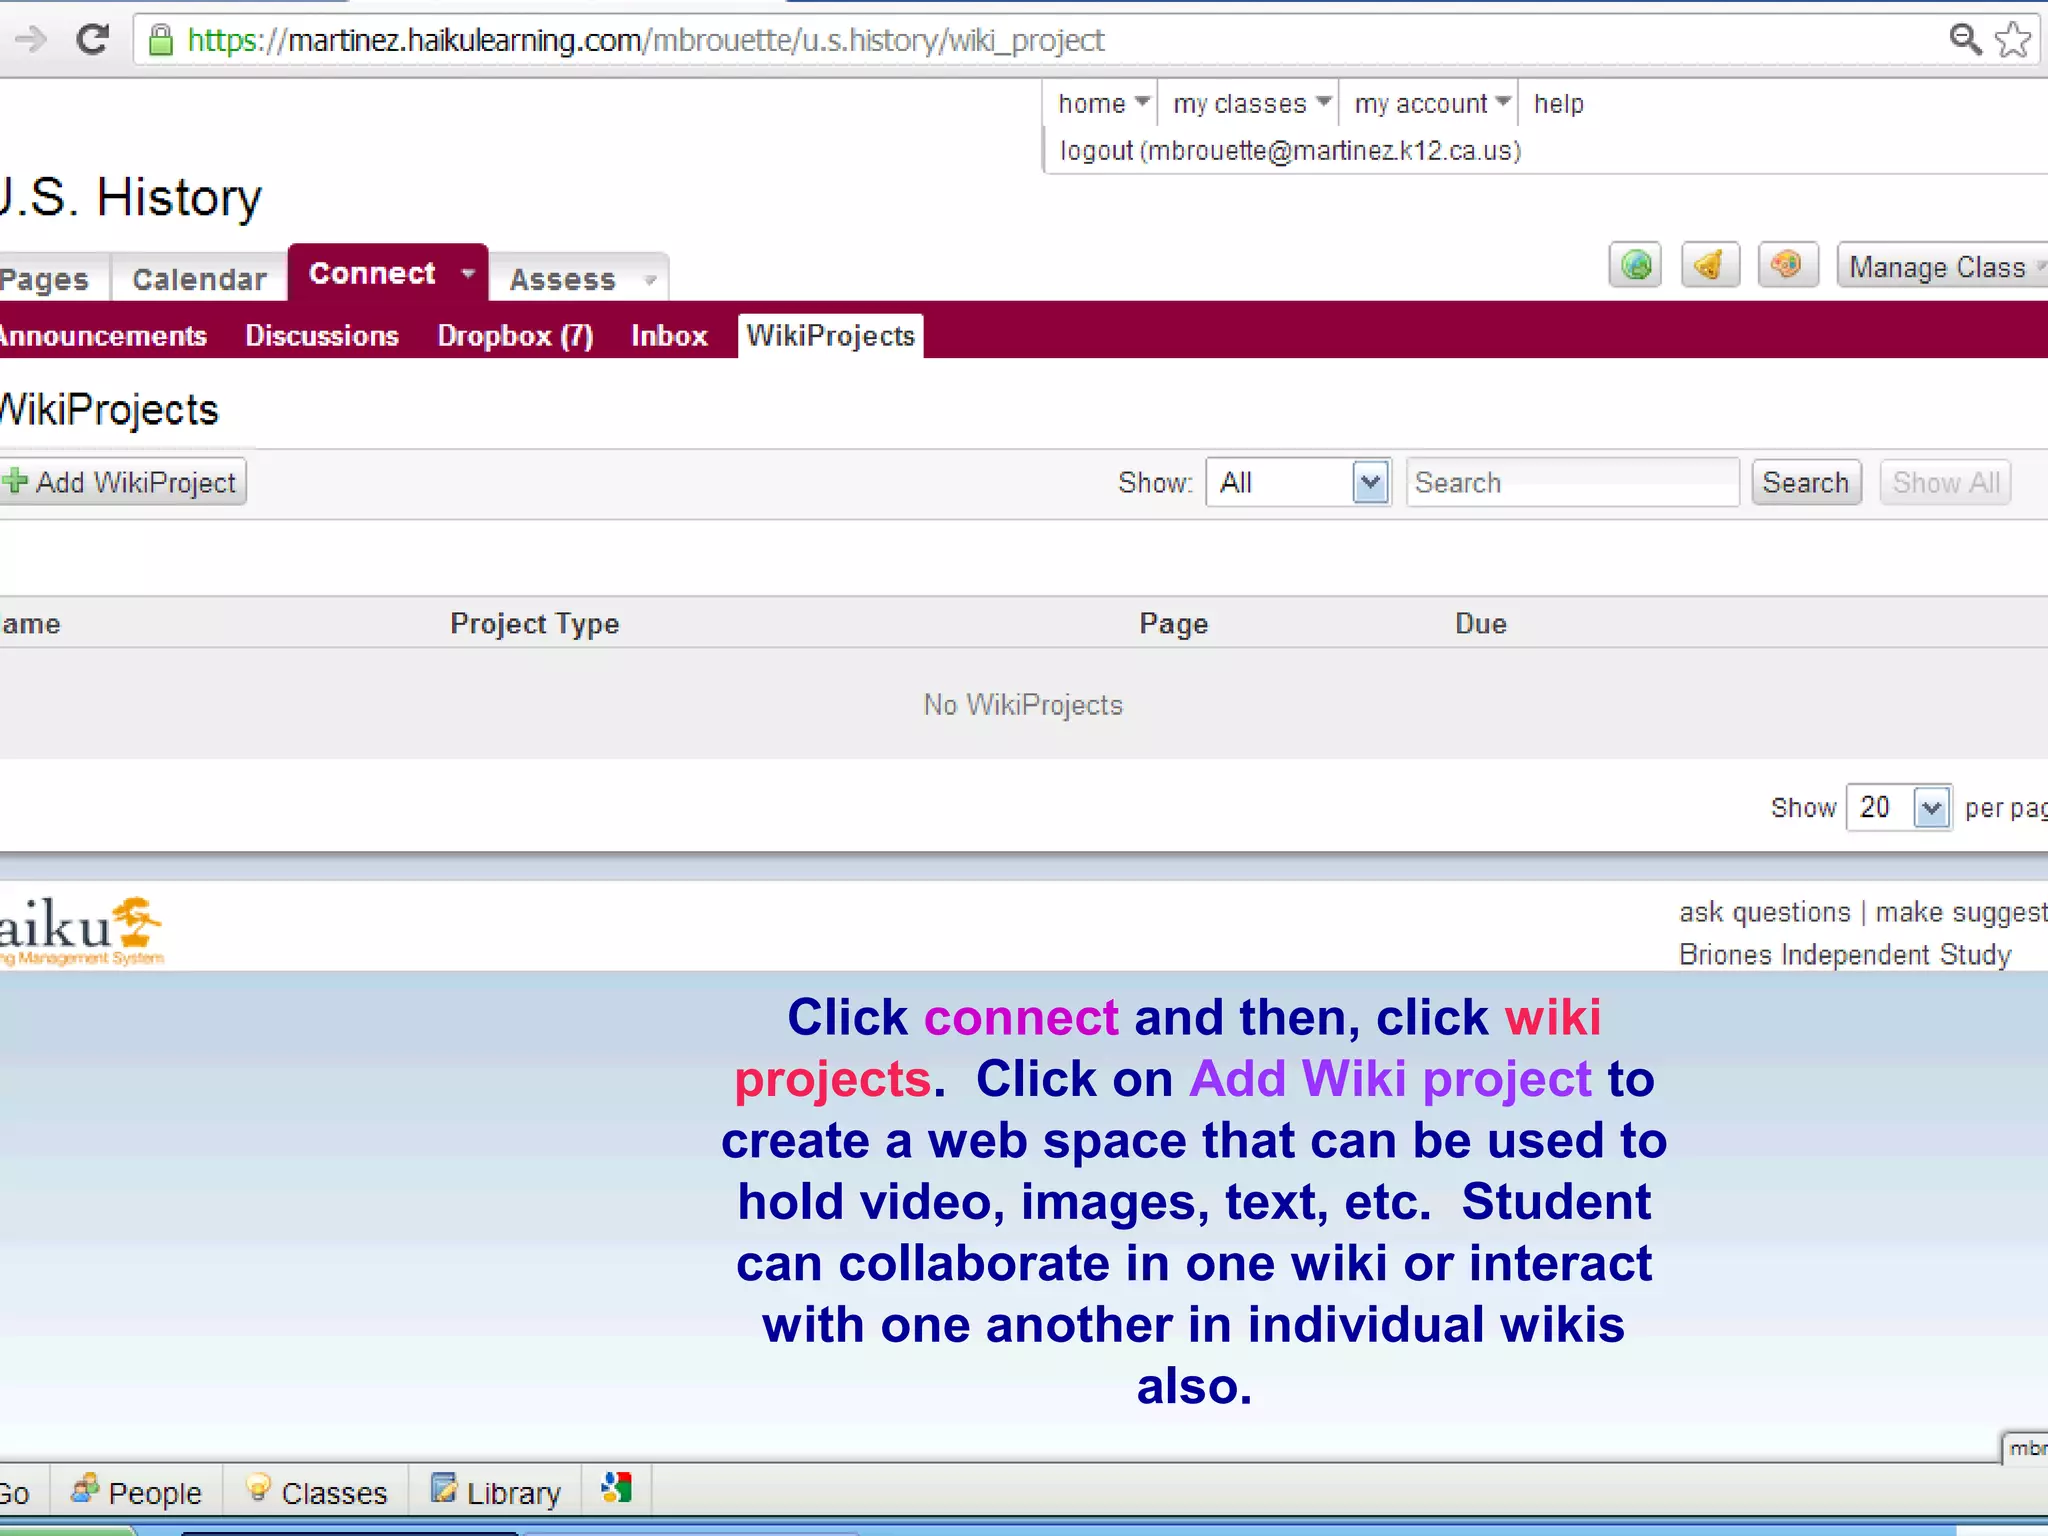2048x1536 pixels.
Task: Click the Briones Independent Study link
Action: [x=1845, y=955]
